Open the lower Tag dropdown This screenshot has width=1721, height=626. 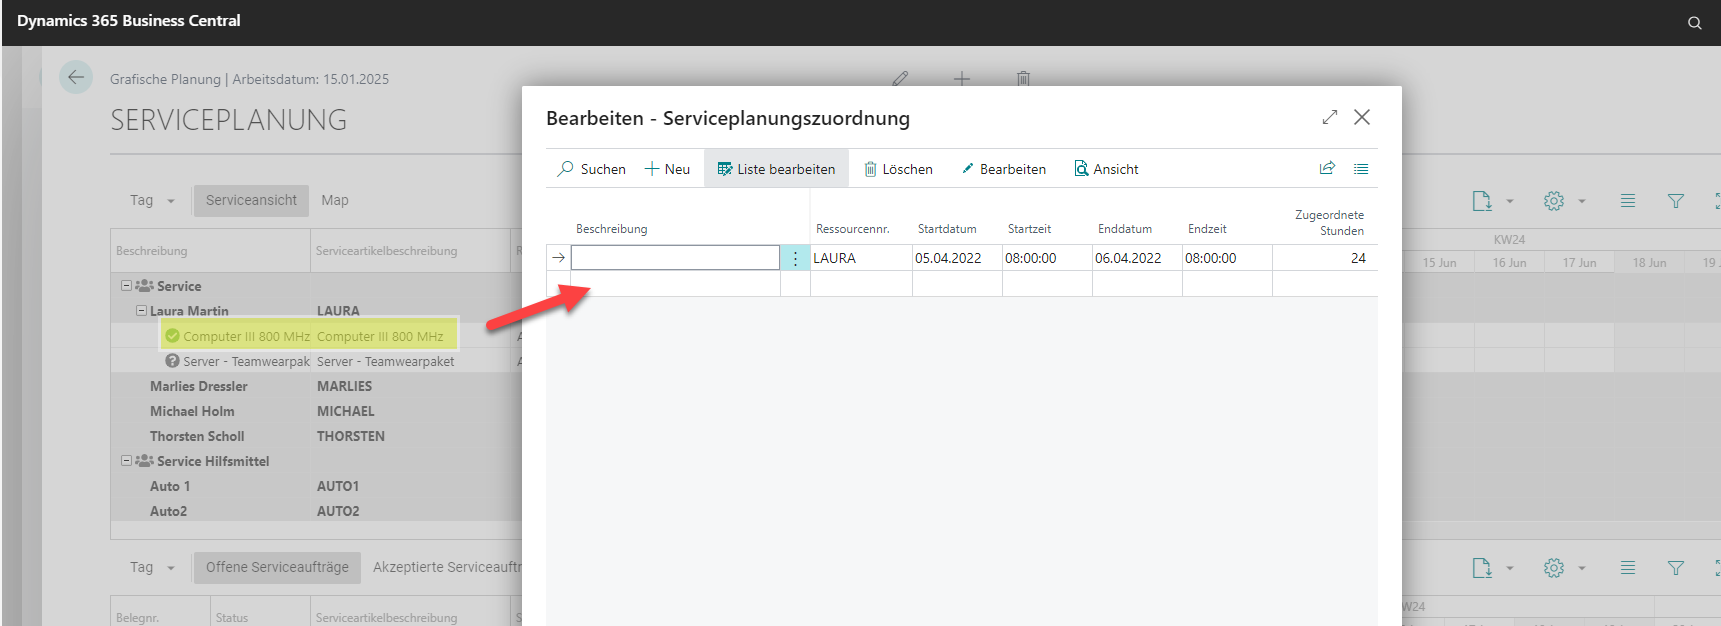point(152,567)
